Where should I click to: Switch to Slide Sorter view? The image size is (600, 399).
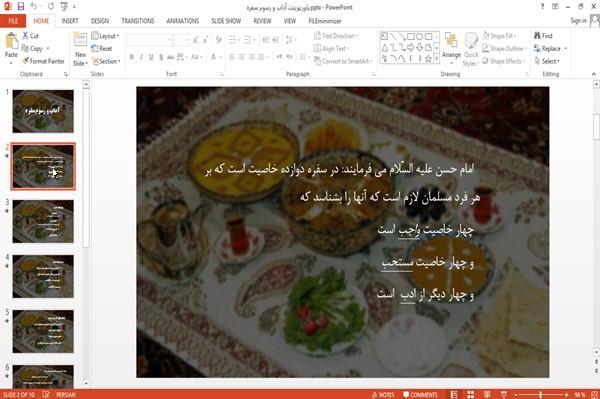tap(471, 395)
